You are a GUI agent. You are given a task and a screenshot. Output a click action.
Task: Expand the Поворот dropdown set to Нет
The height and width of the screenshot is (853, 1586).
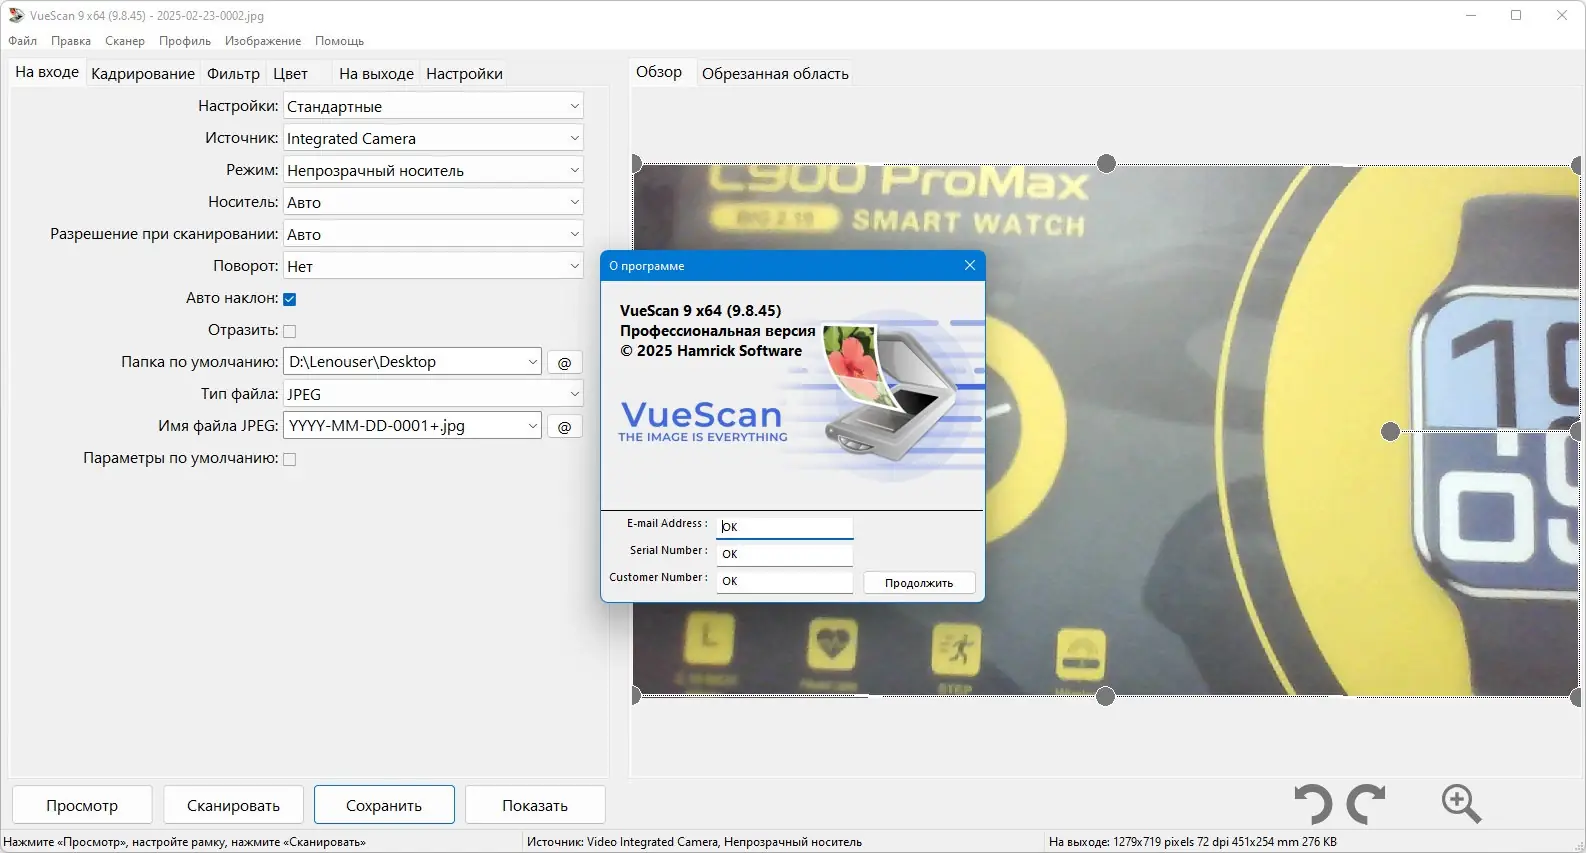click(433, 266)
